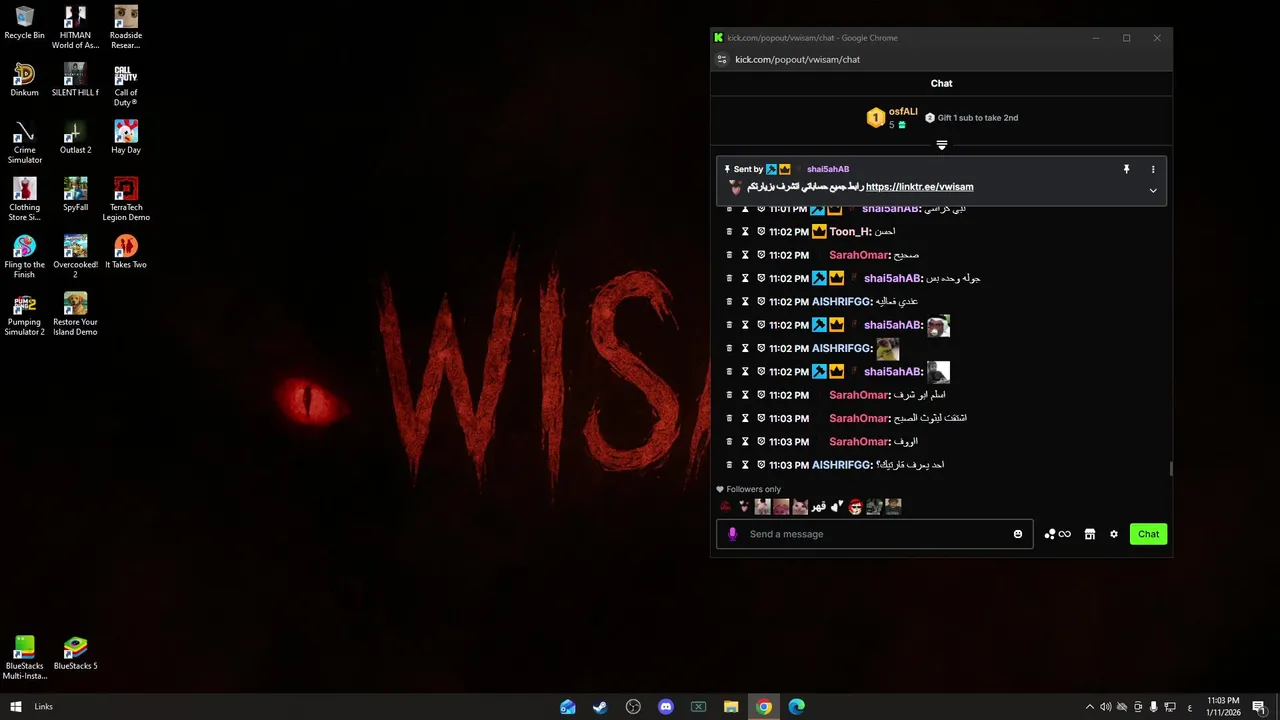Focus the Send a message field

[875, 534]
